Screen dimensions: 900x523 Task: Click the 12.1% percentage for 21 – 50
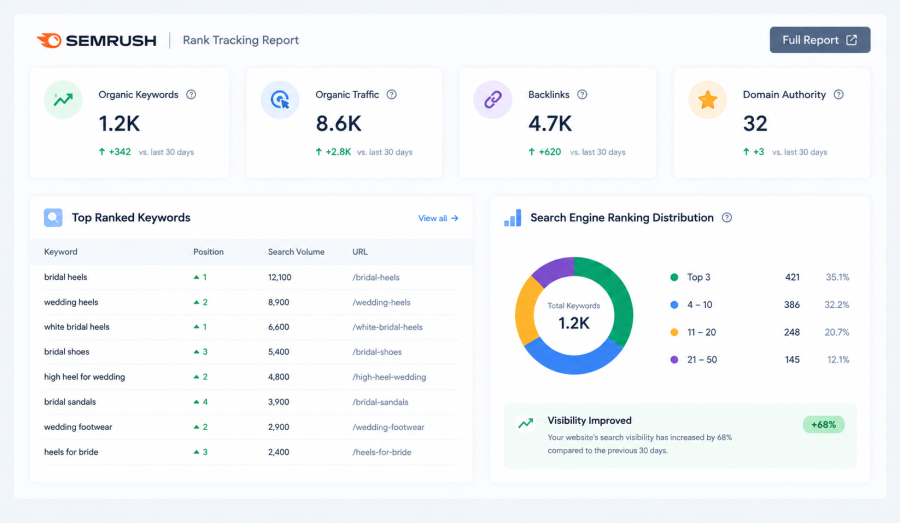pyautogui.click(x=838, y=360)
